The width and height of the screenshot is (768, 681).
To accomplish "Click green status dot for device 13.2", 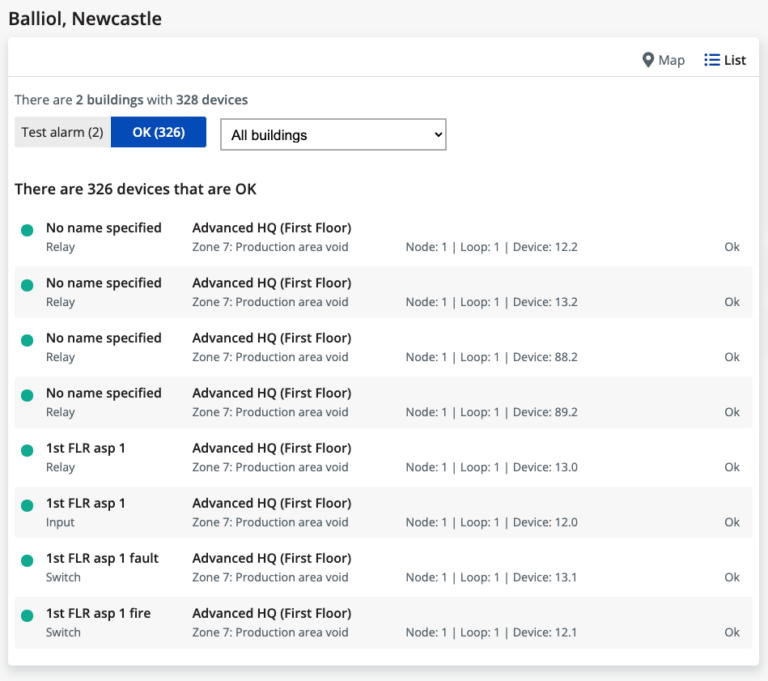I will click(28, 285).
